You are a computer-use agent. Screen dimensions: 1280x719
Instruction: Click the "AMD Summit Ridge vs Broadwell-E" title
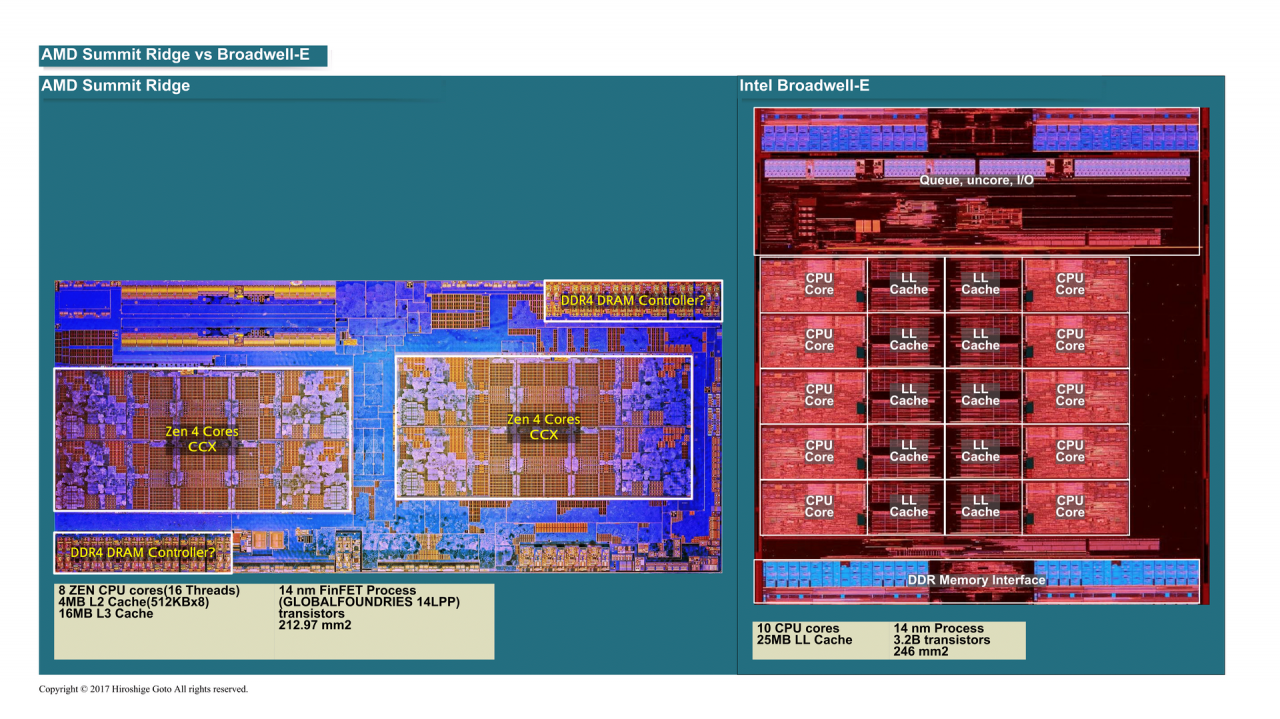pos(175,55)
